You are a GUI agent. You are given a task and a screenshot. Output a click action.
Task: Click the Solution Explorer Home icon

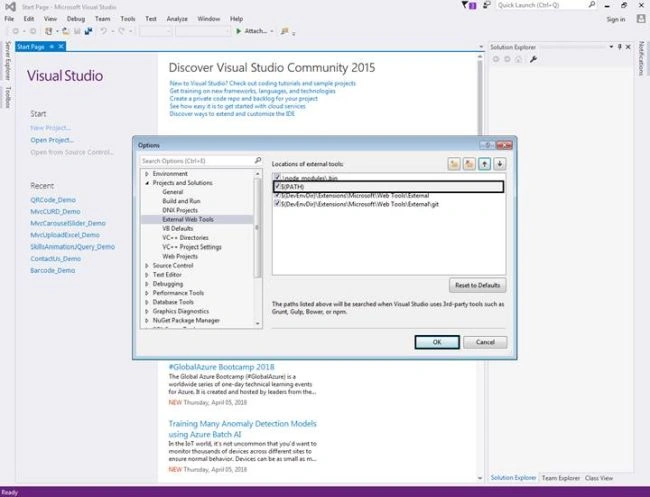518,59
